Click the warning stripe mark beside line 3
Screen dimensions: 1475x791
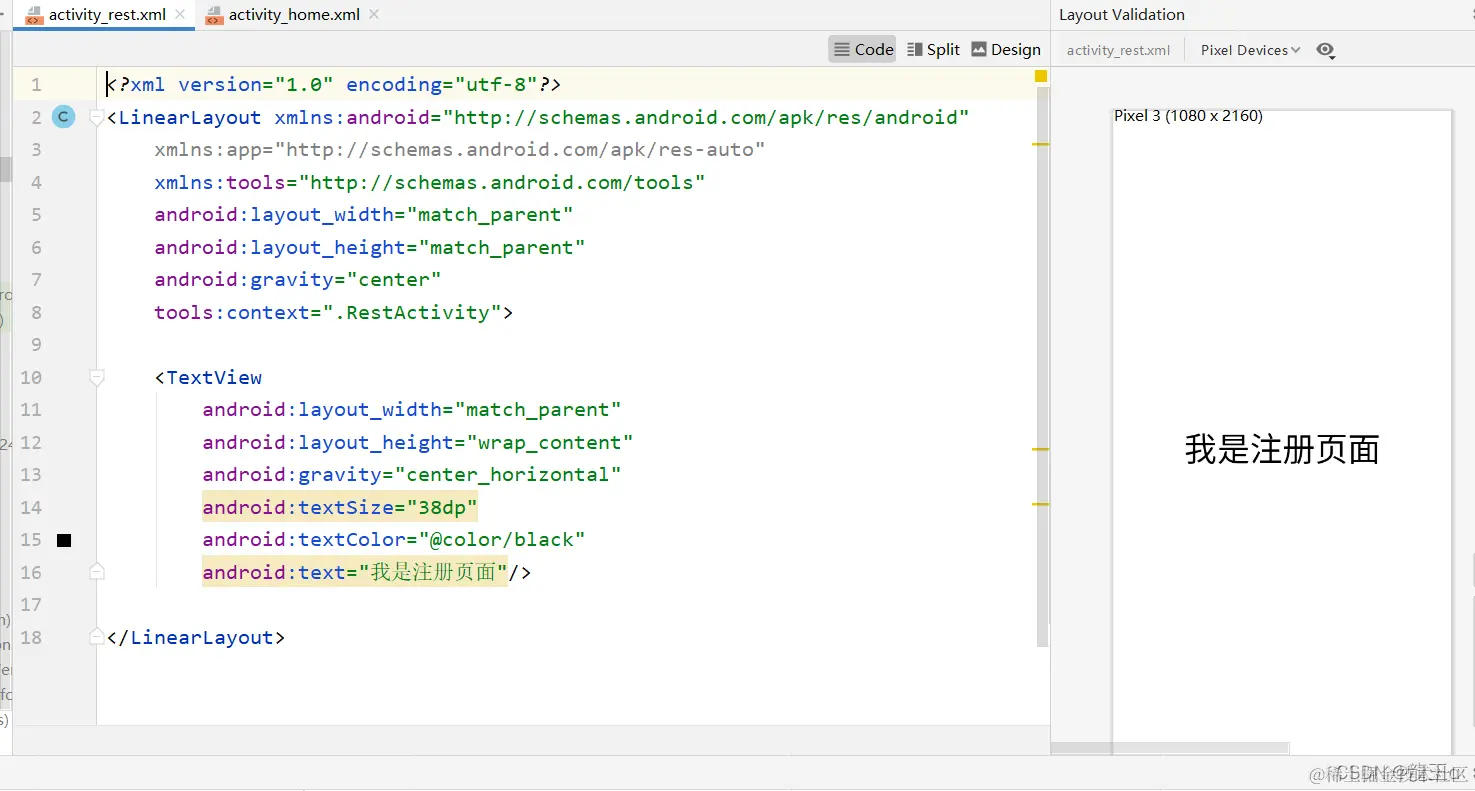coord(1041,145)
